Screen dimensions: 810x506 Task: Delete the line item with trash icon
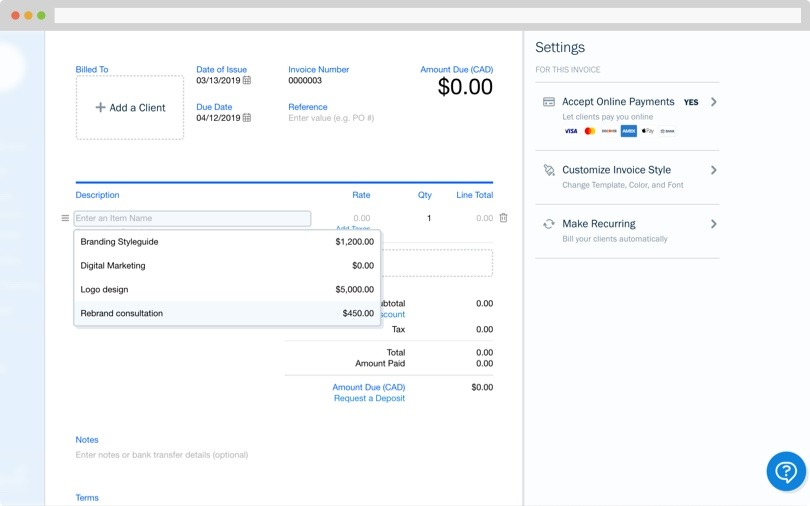[503, 218]
